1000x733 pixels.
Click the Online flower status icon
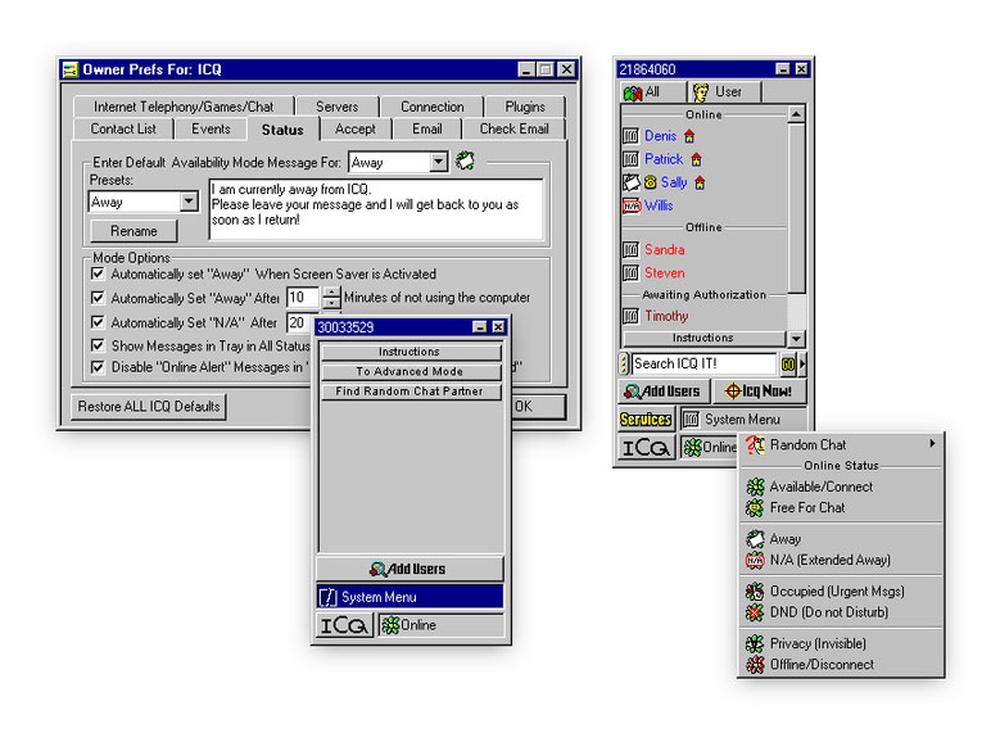692,447
